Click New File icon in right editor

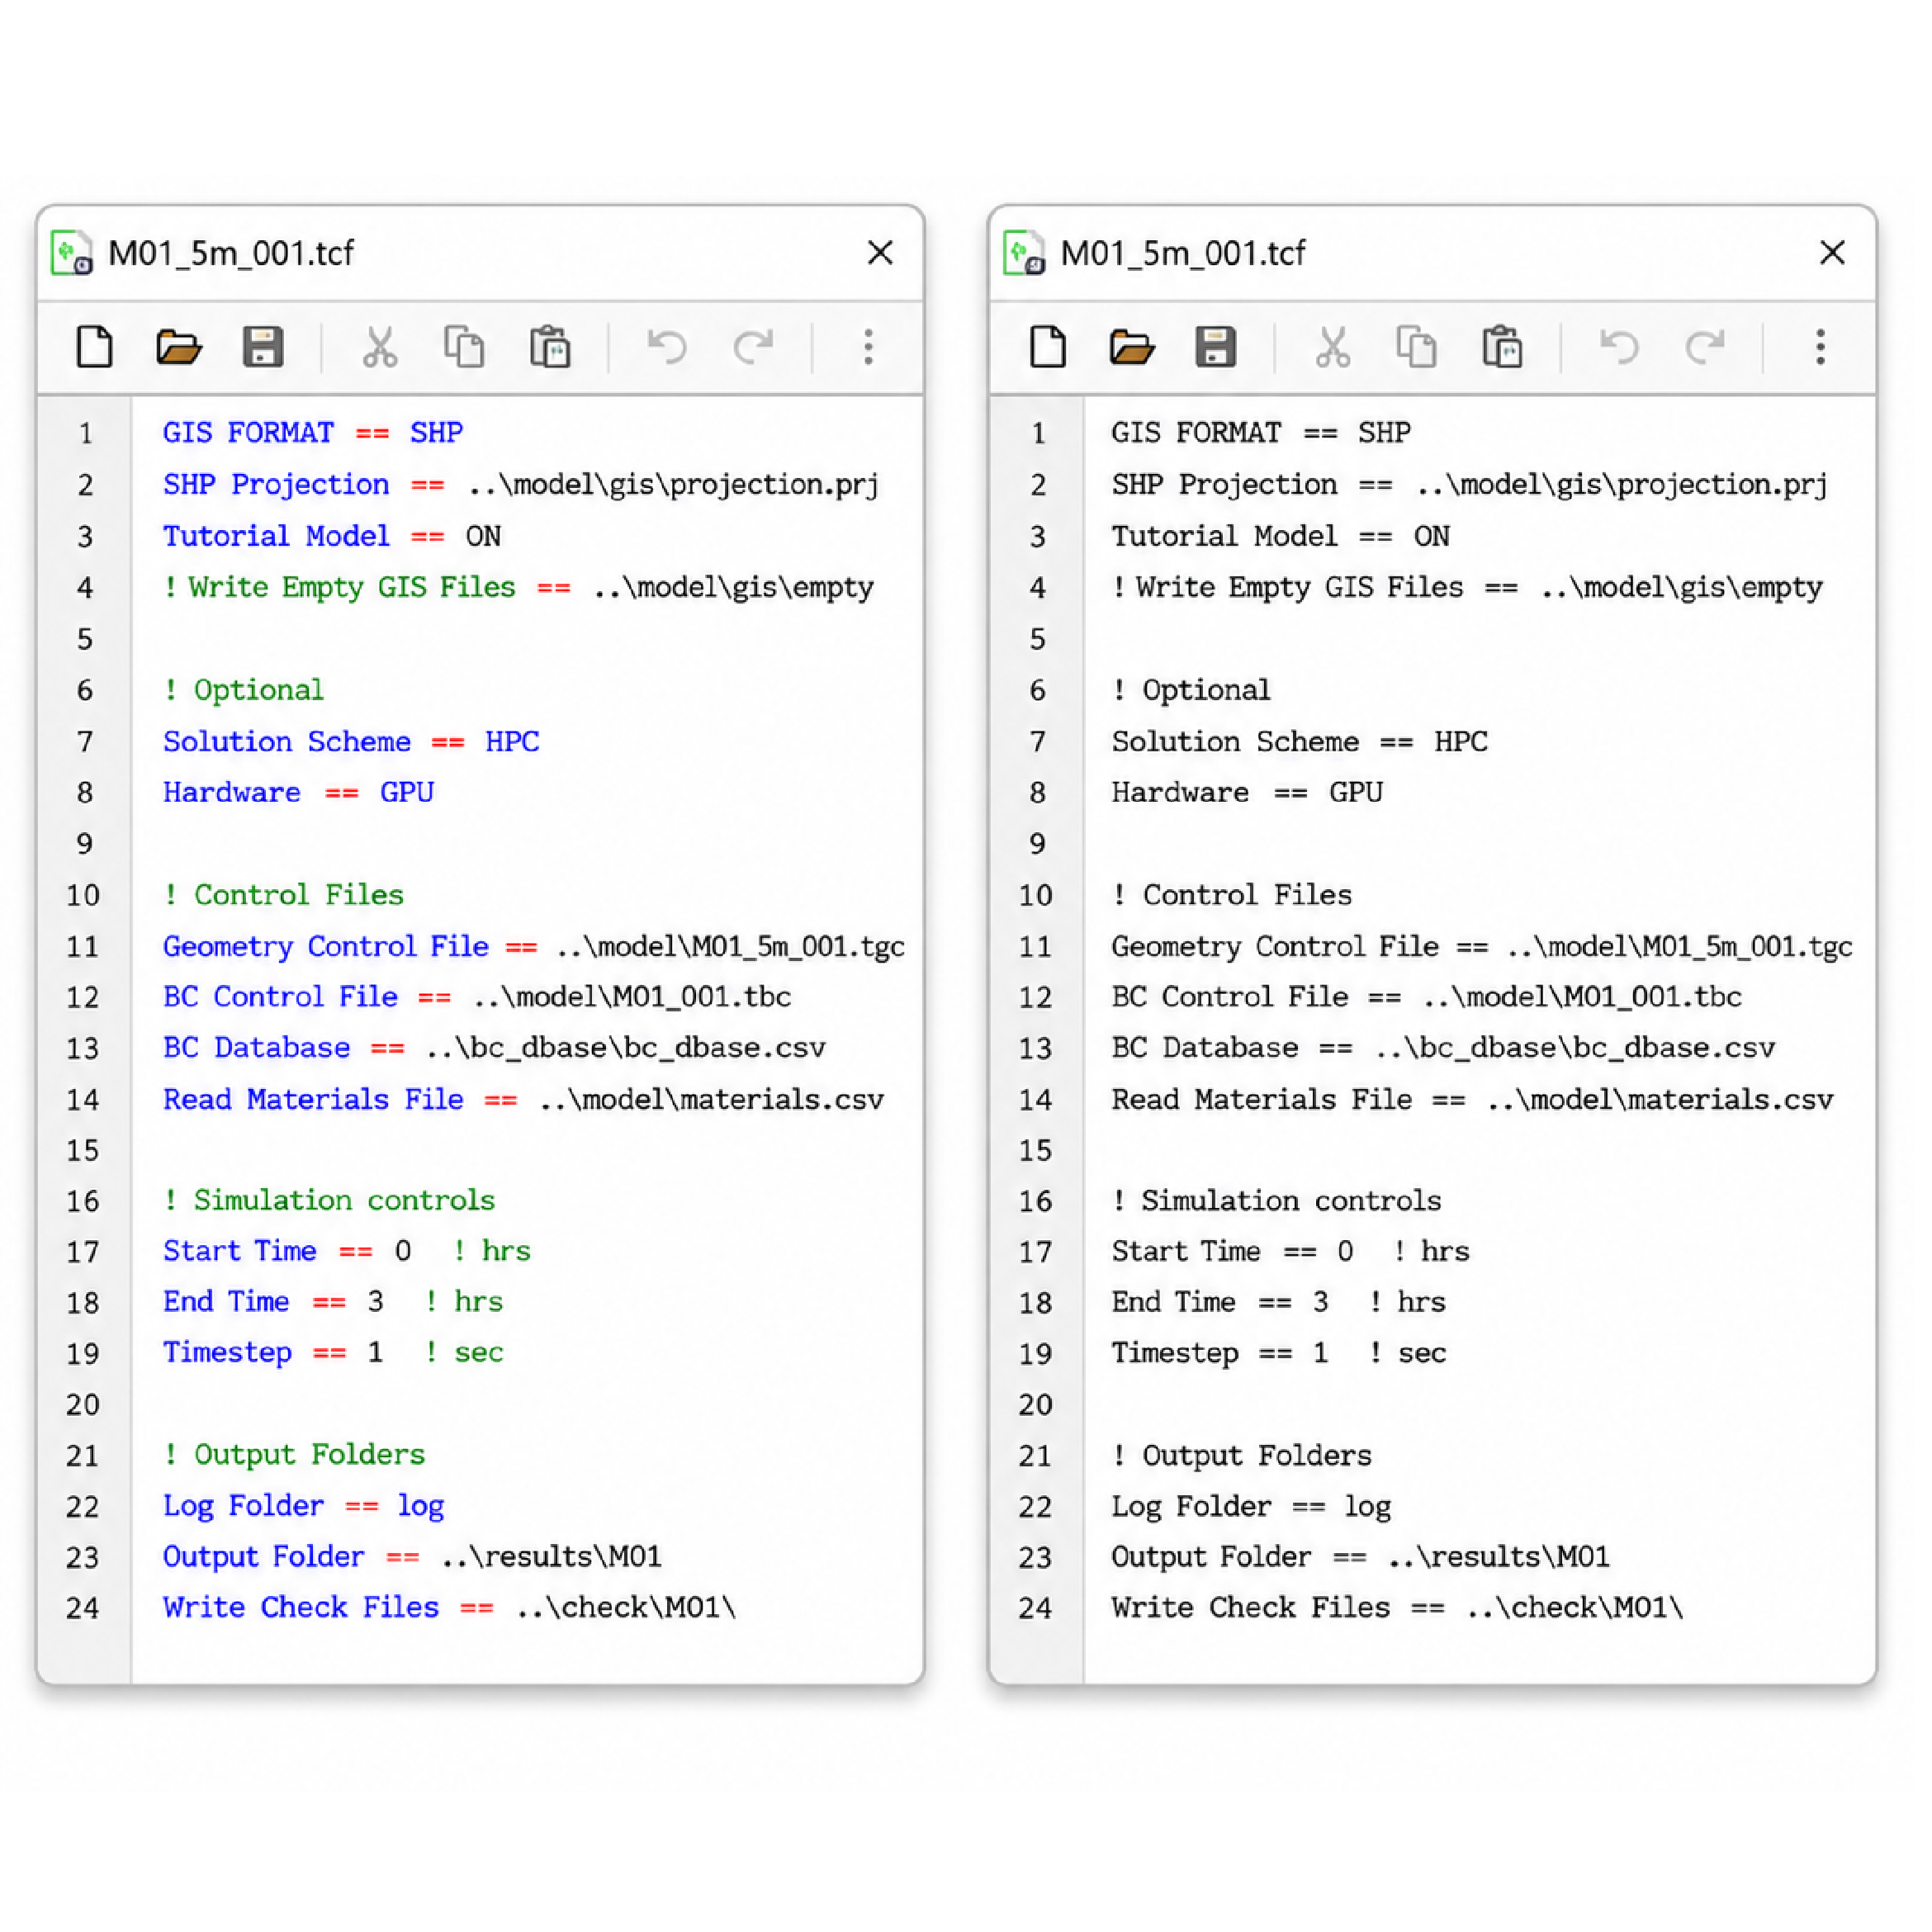pos(1048,347)
